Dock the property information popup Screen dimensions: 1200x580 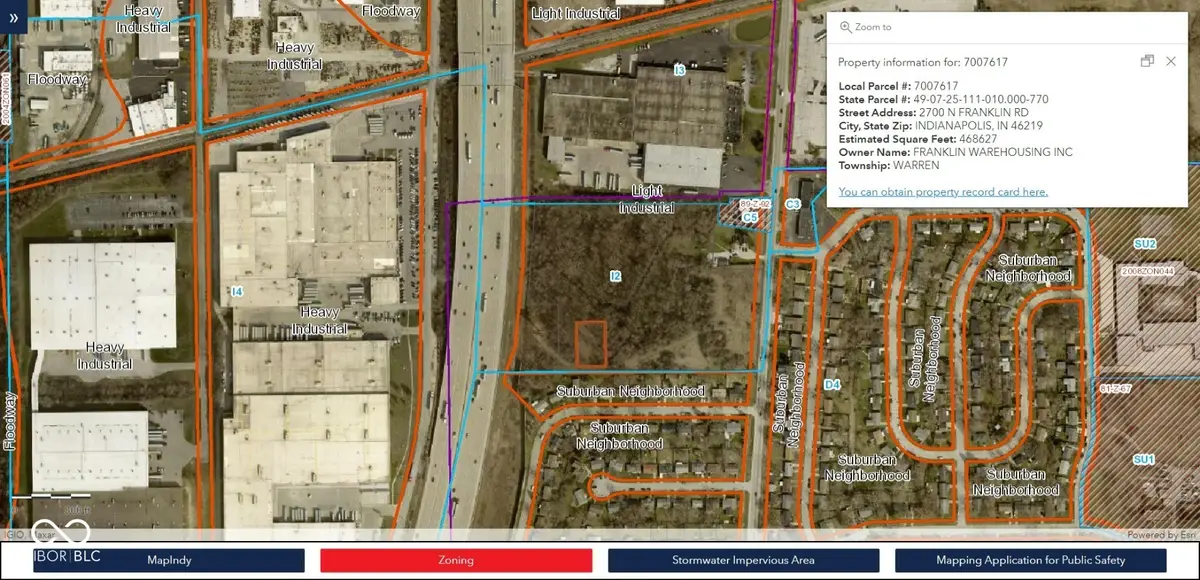click(x=1147, y=62)
